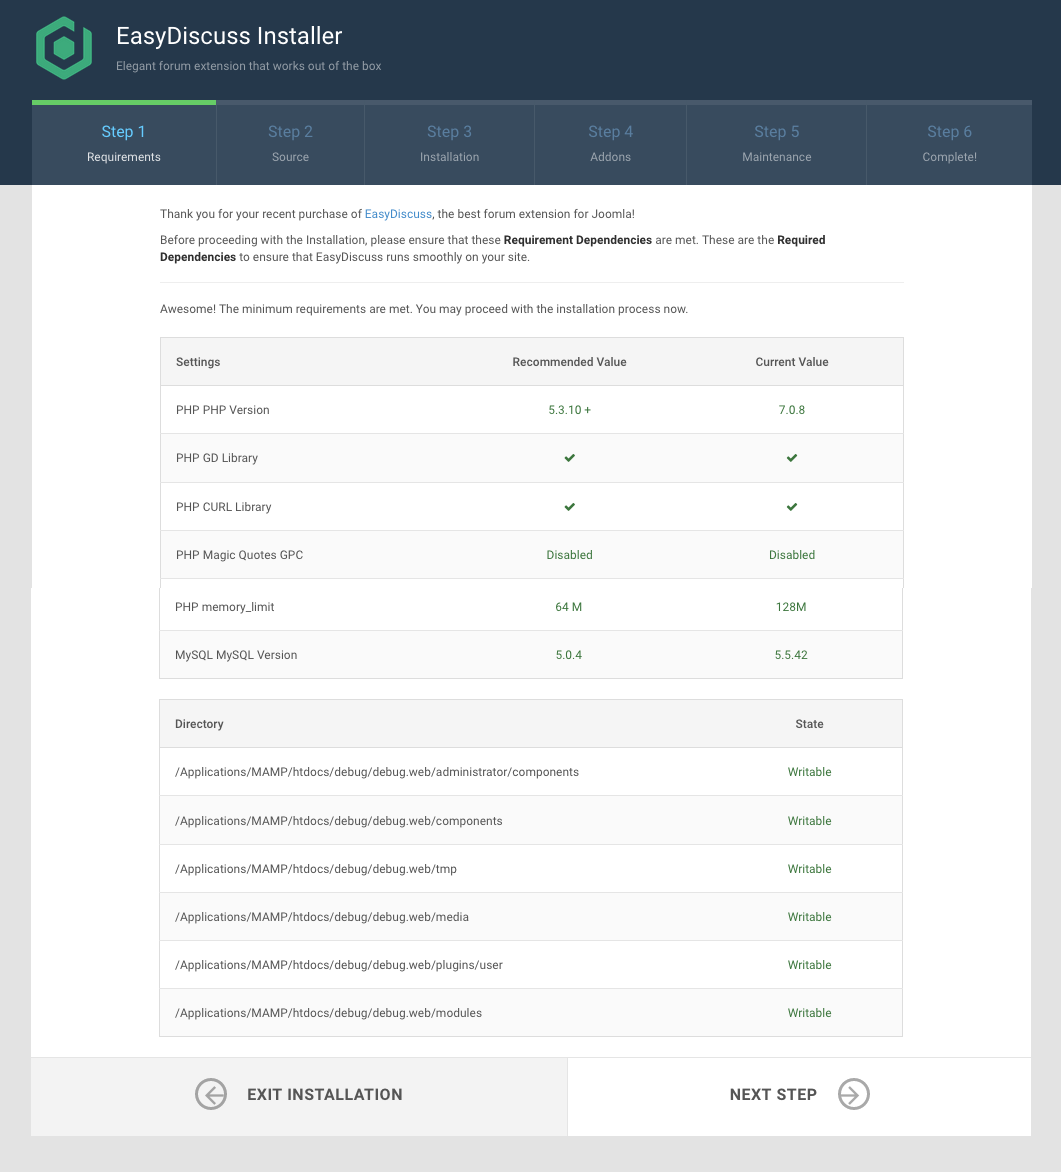Switch to the Step 4 Addons tab

[x=610, y=143]
